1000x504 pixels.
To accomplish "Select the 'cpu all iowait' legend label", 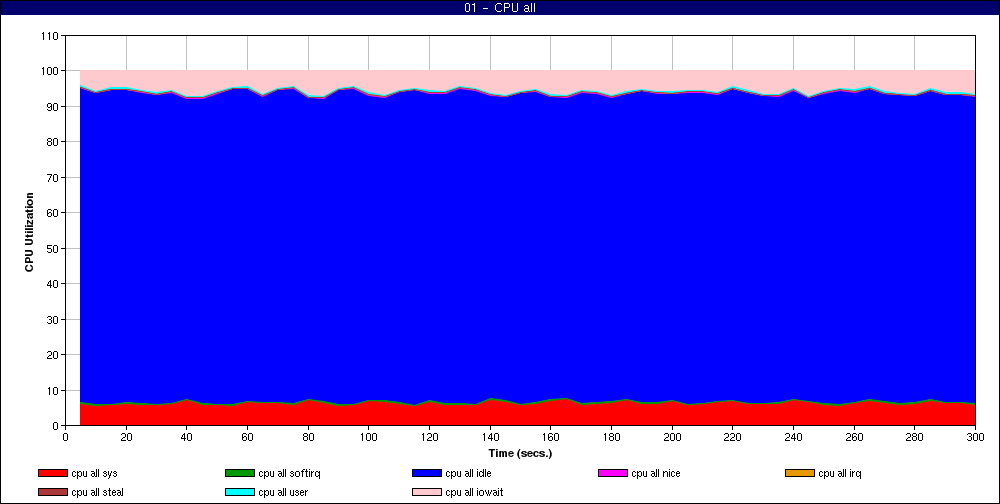I will (x=474, y=493).
